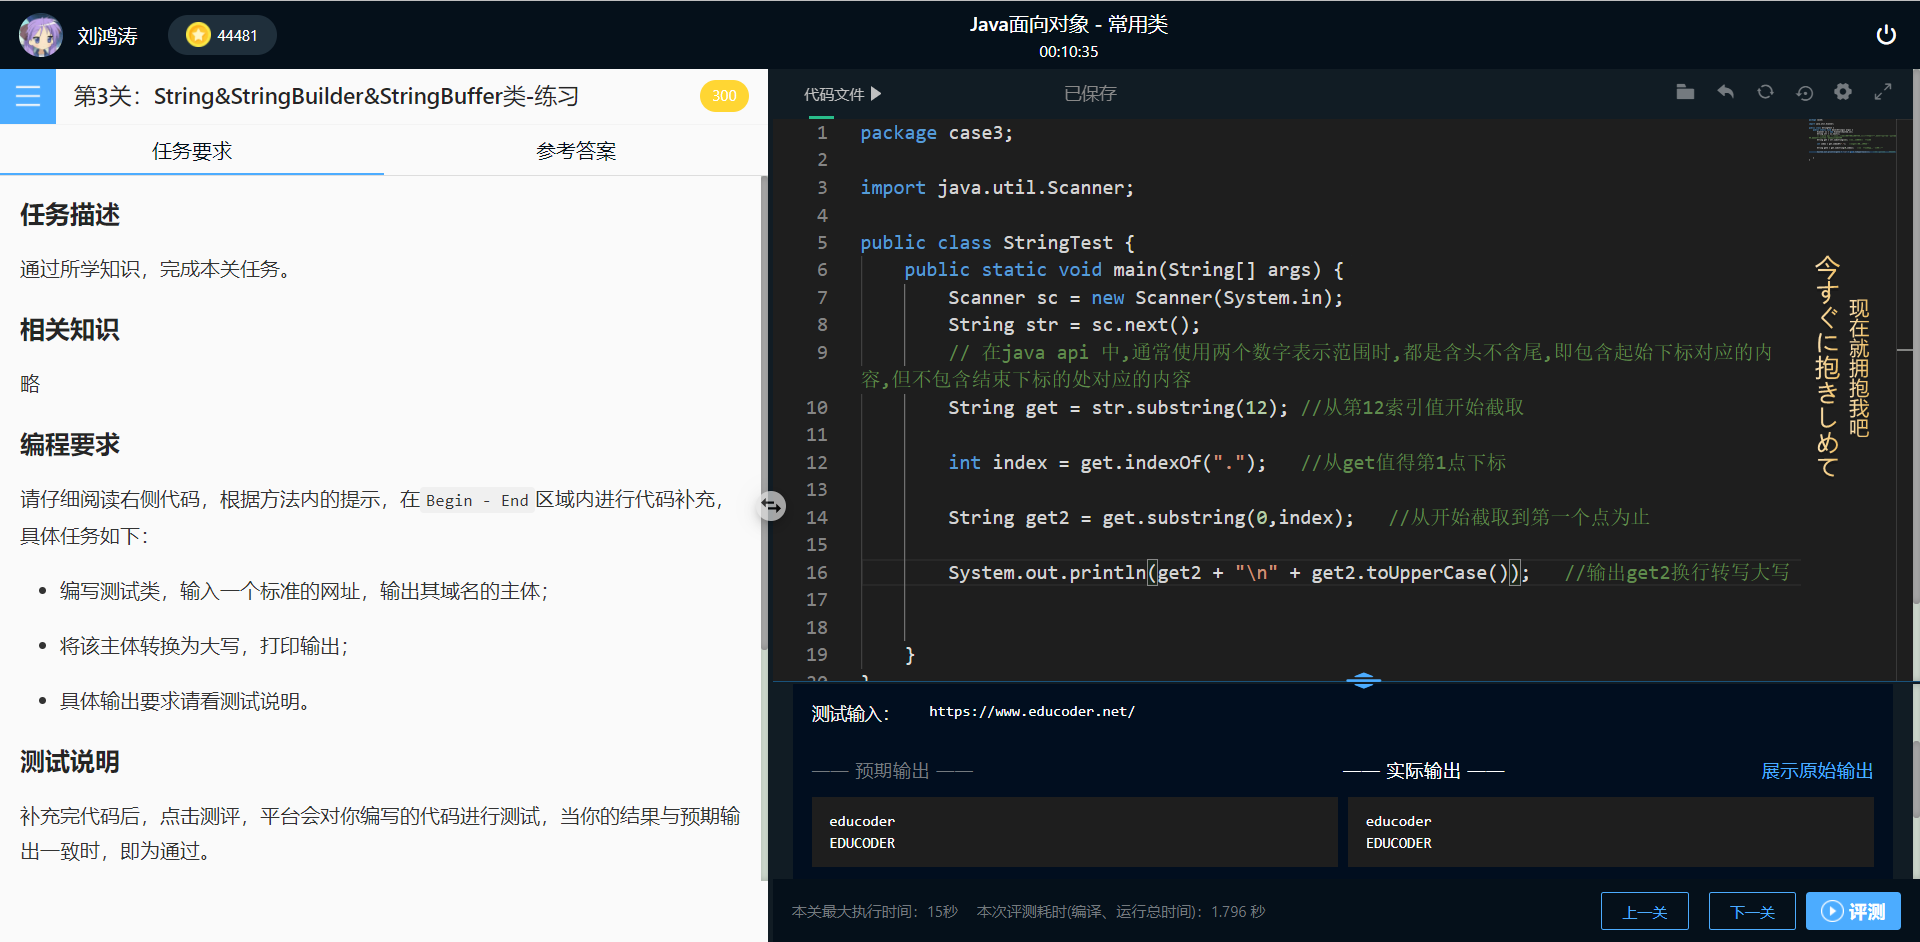
Task: Click the reset code refresh icon
Action: click(1765, 91)
